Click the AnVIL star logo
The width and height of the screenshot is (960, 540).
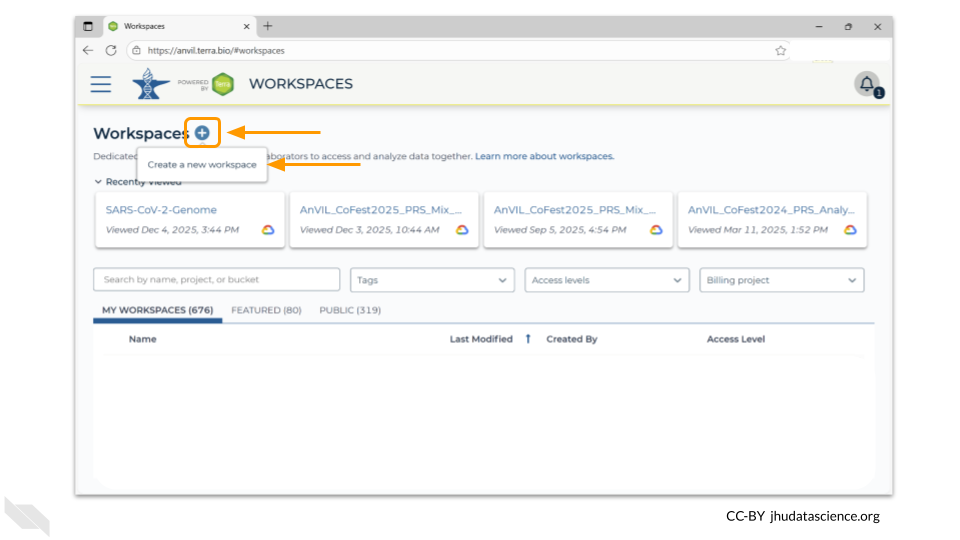[x=151, y=84]
